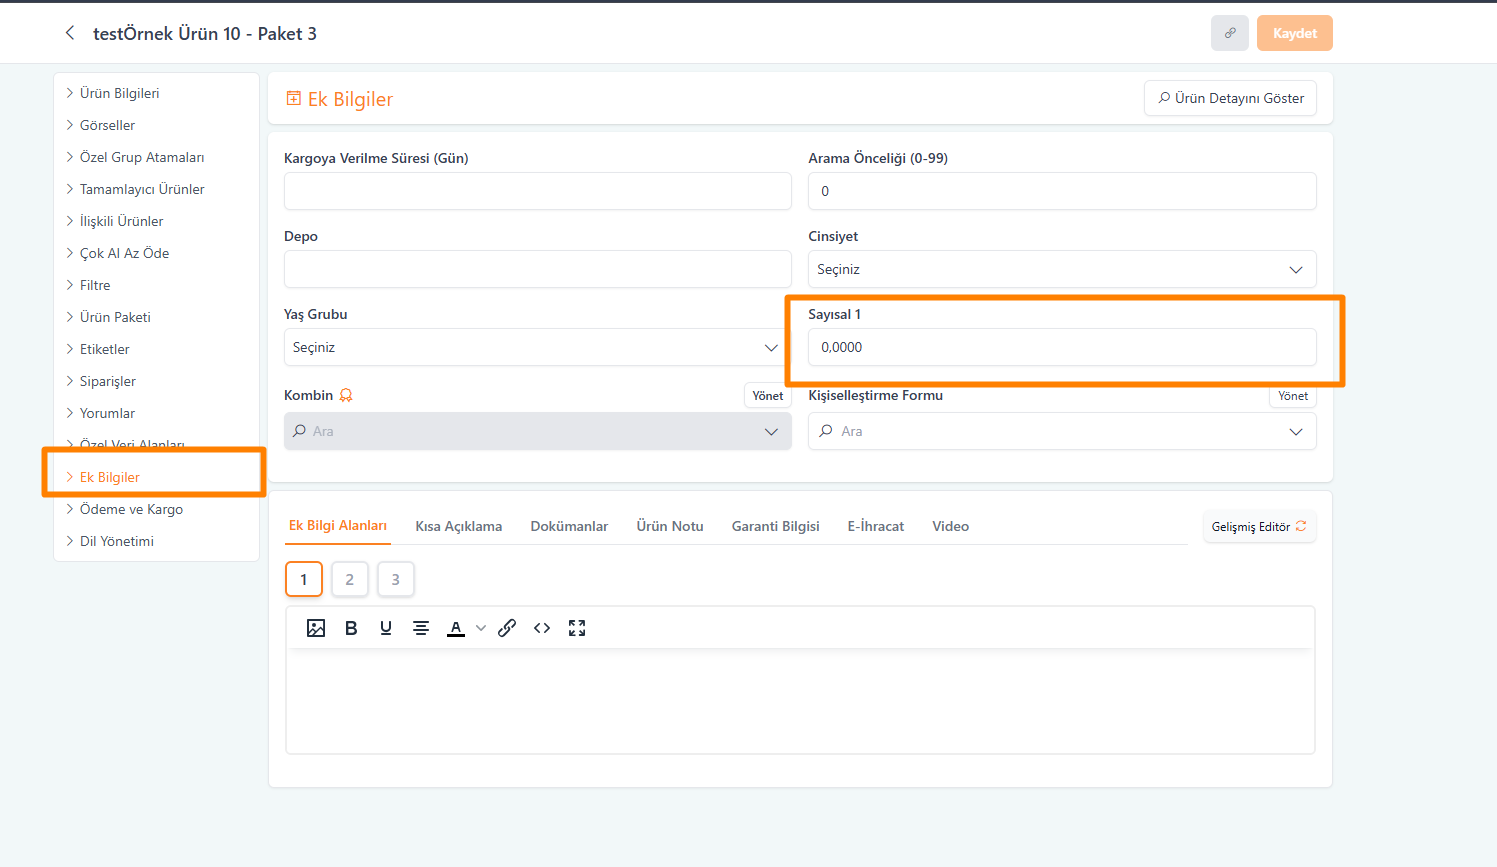Expand the editor to fullscreen
Screen dimensions: 1497x867
tap(577, 628)
